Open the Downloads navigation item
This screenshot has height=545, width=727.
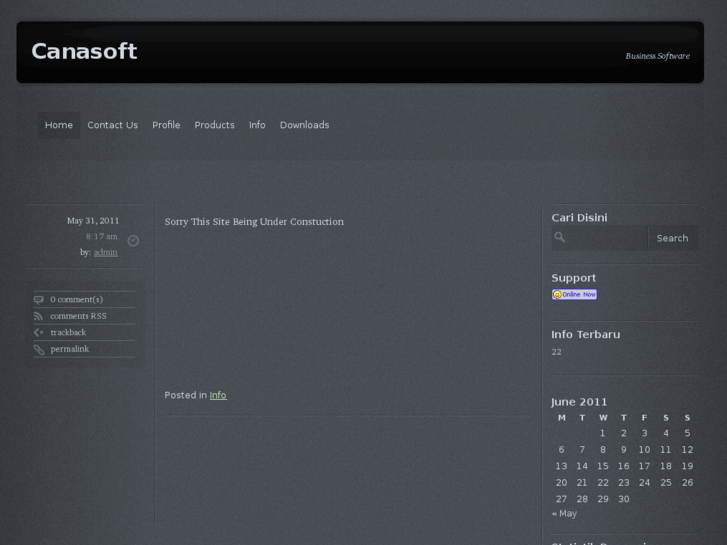click(304, 125)
